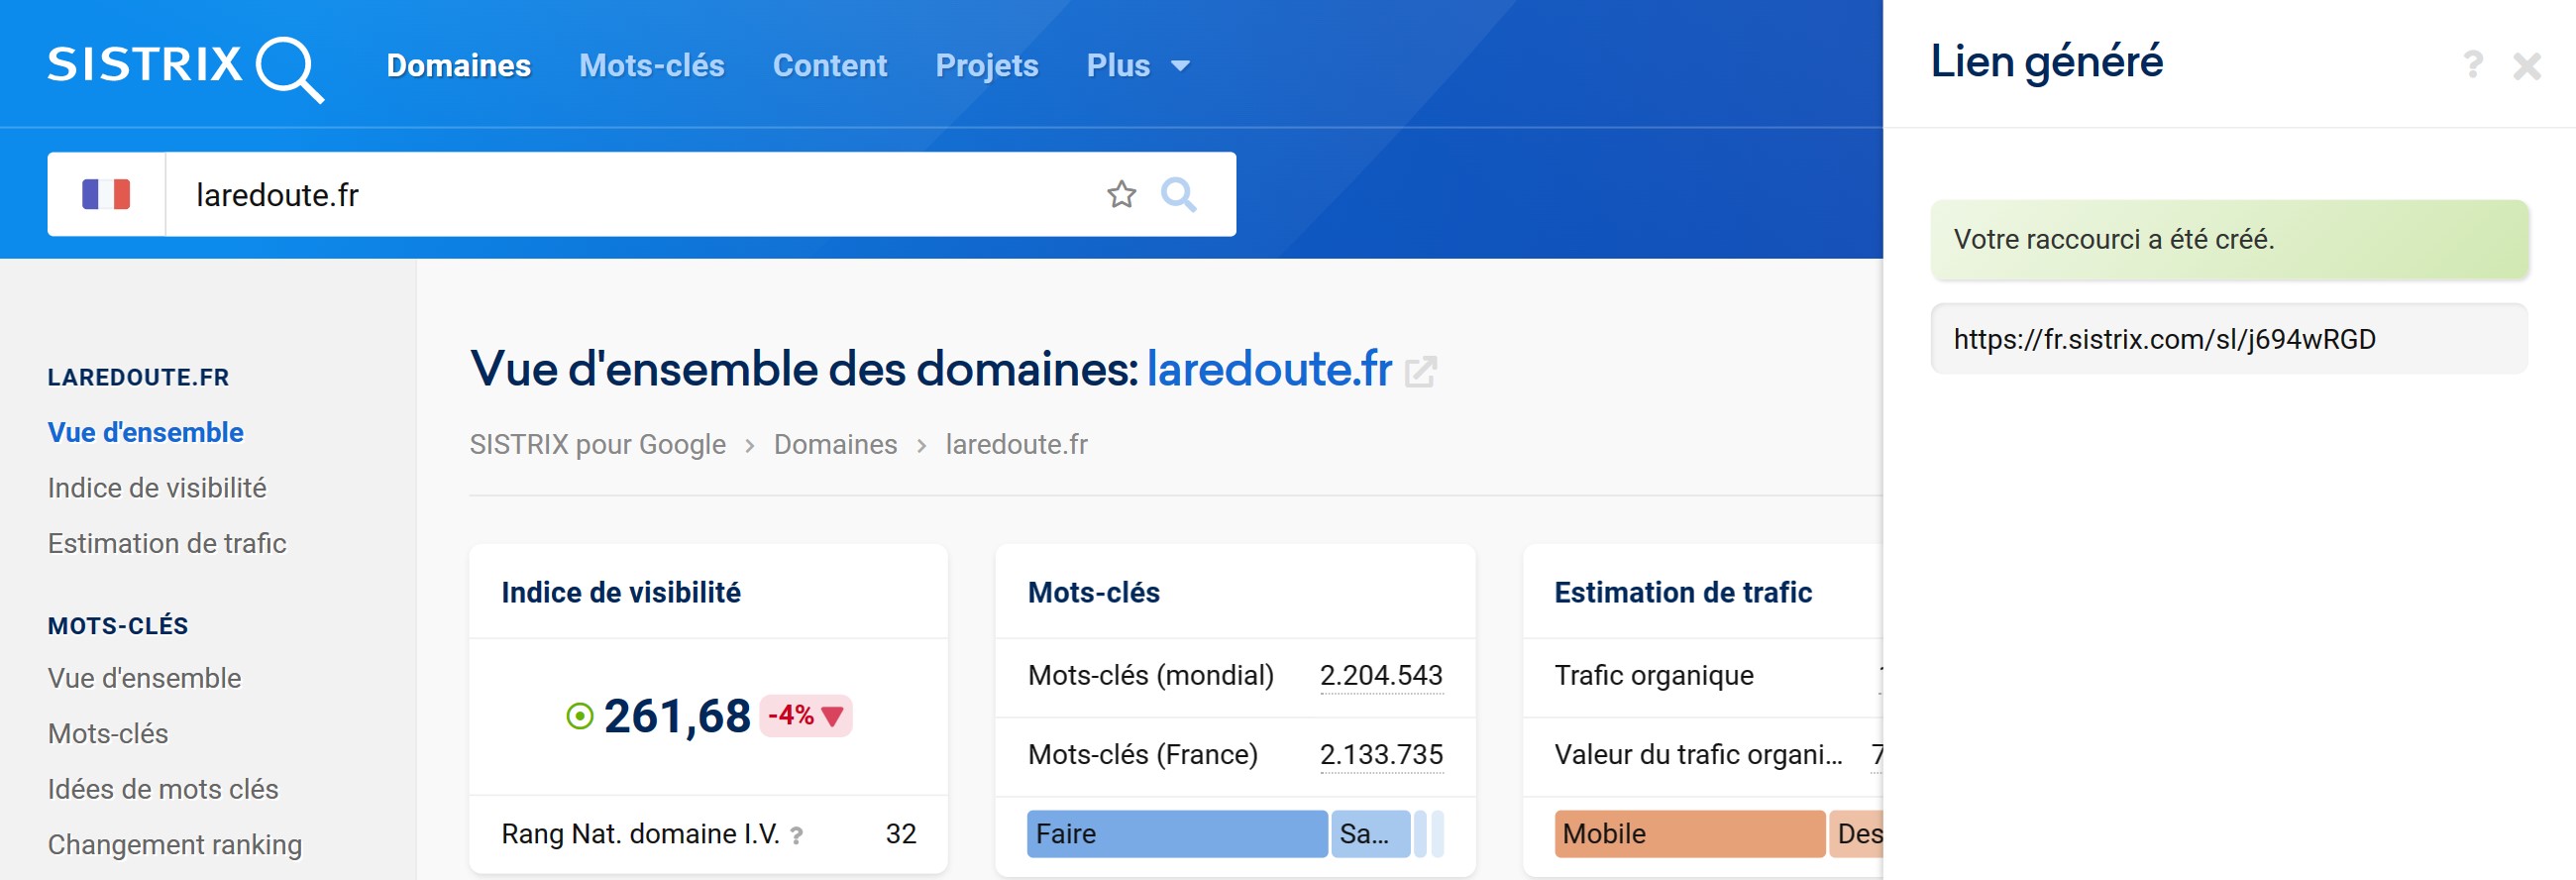Click breadcrumb SISTRIX pour Google

[597, 444]
